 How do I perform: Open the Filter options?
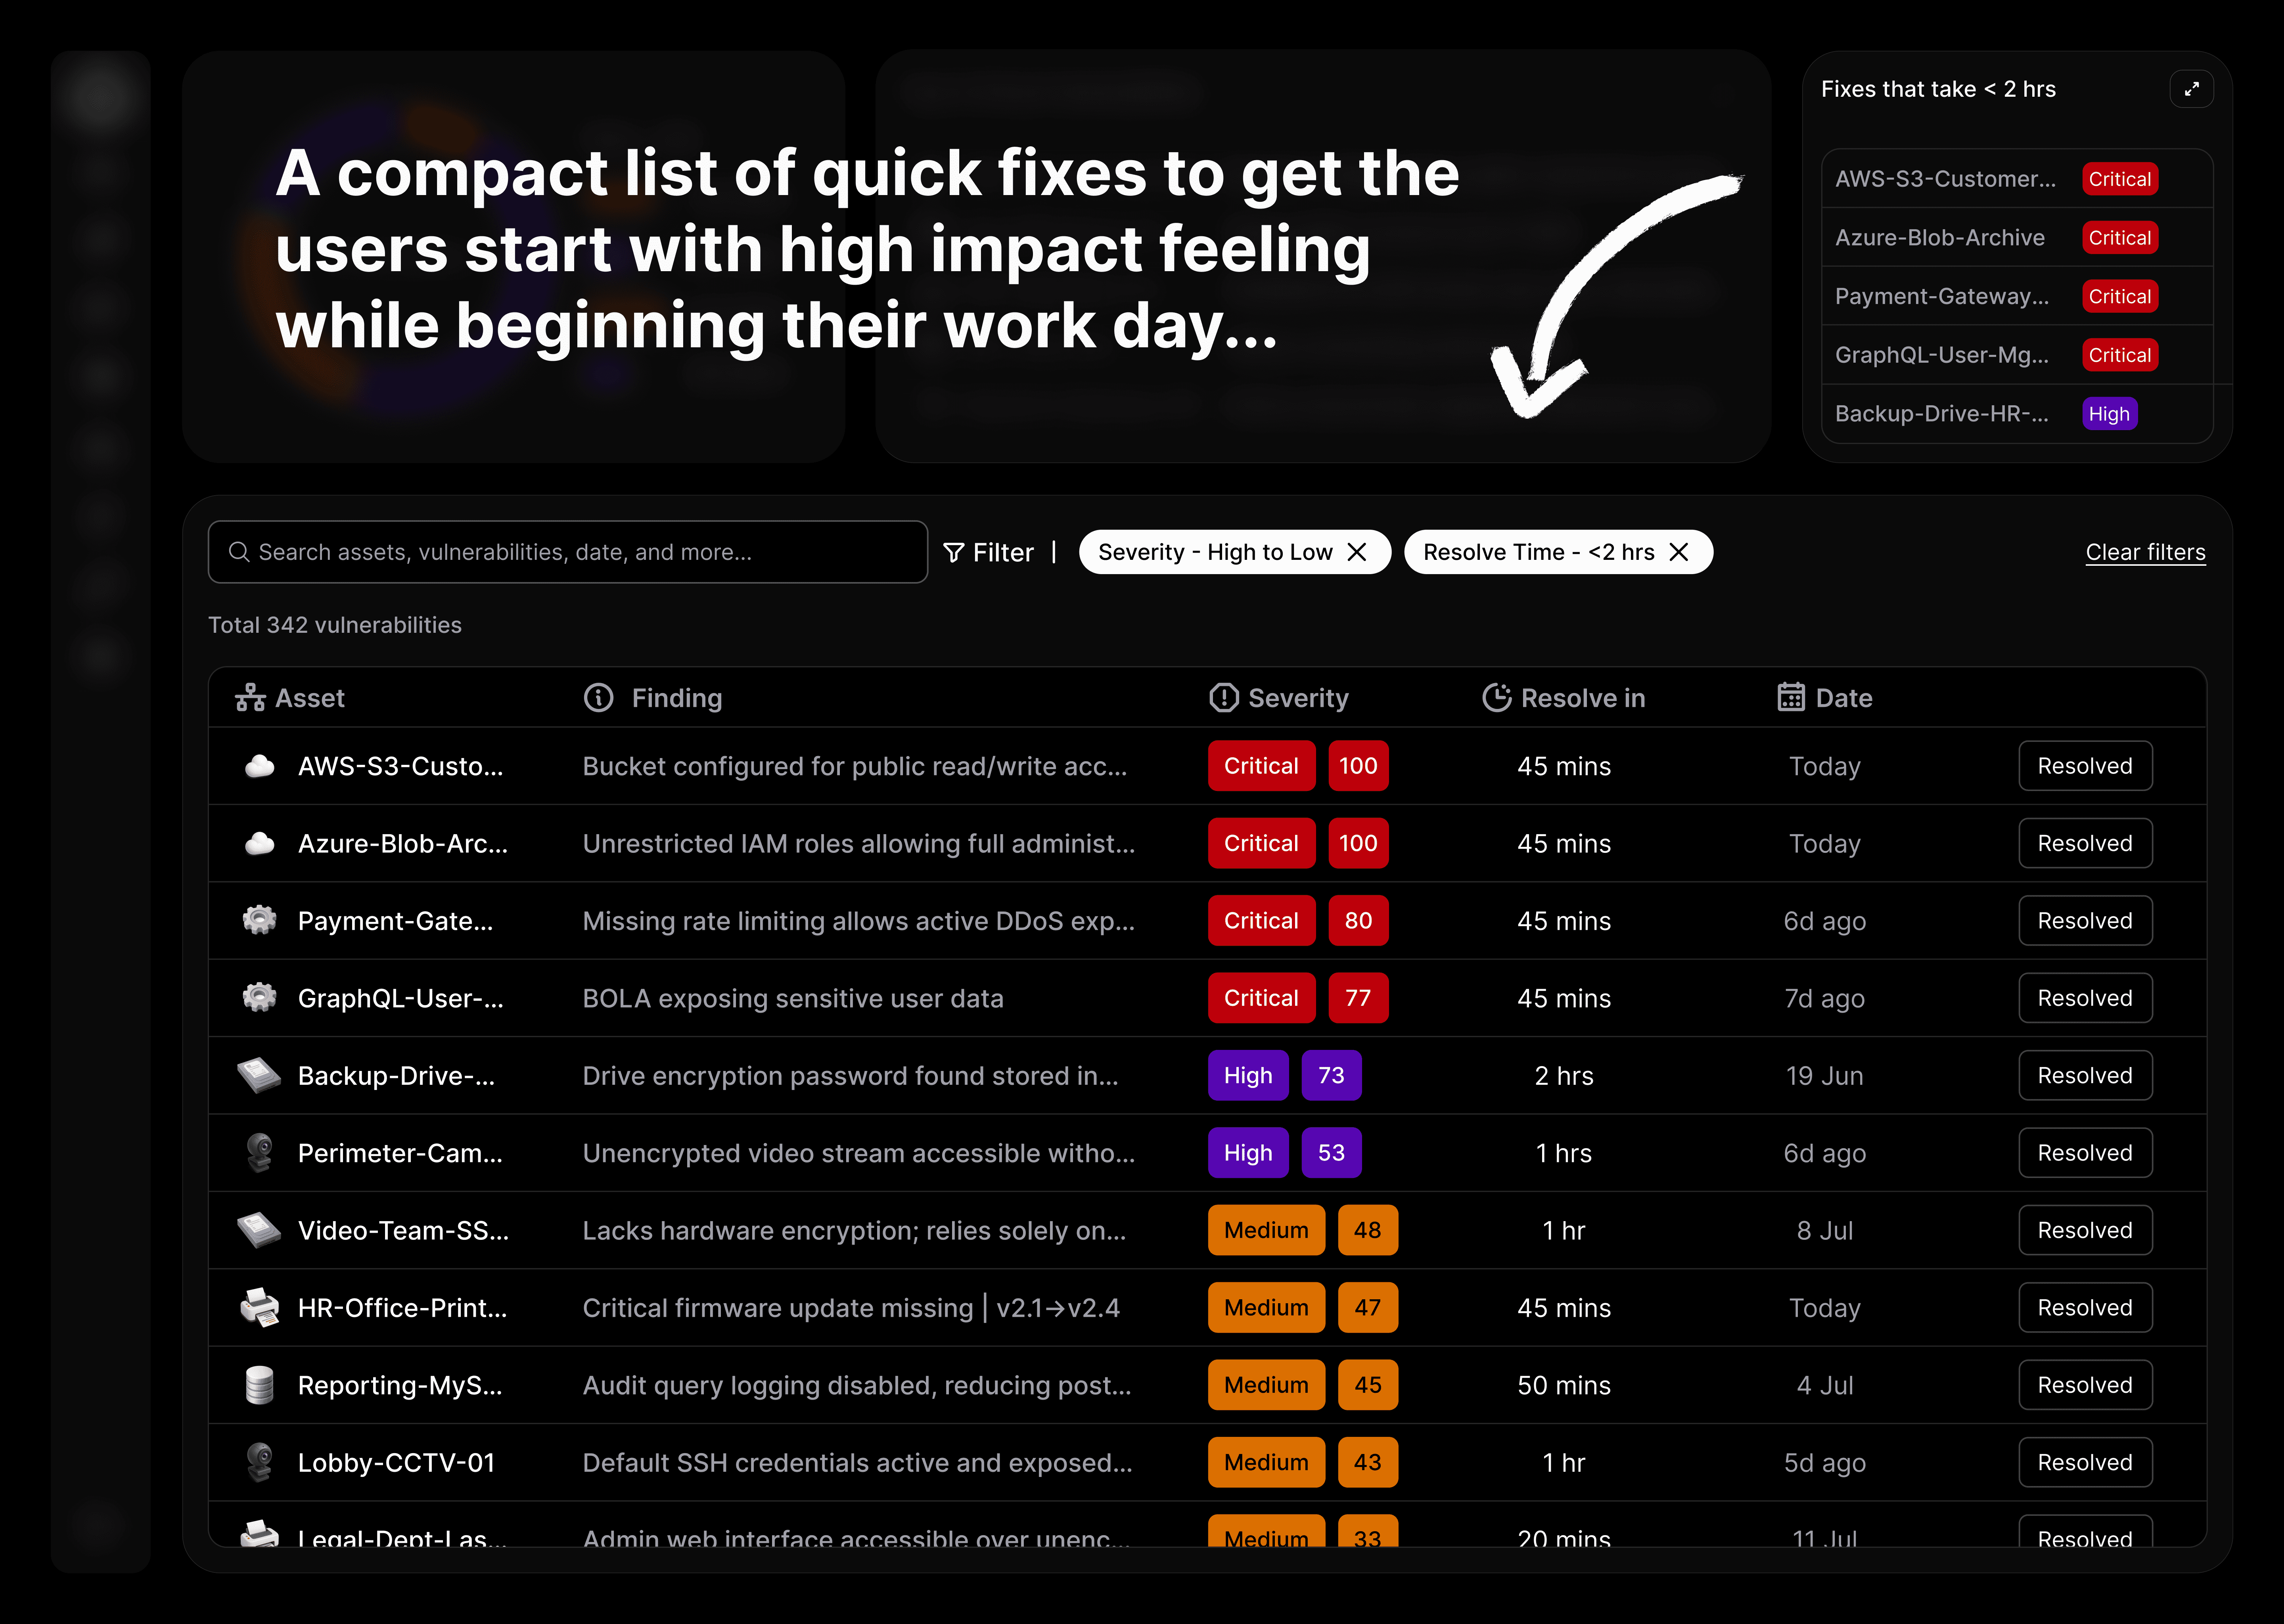989,552
